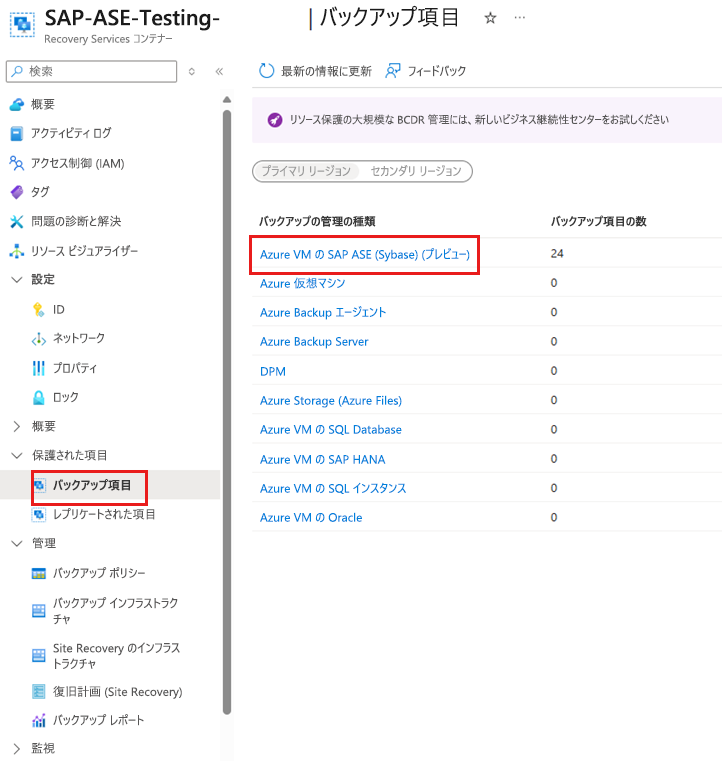
Task: Click the アクティビティ ログ icon
Action: pyautogui.click(x=16, y=133)
